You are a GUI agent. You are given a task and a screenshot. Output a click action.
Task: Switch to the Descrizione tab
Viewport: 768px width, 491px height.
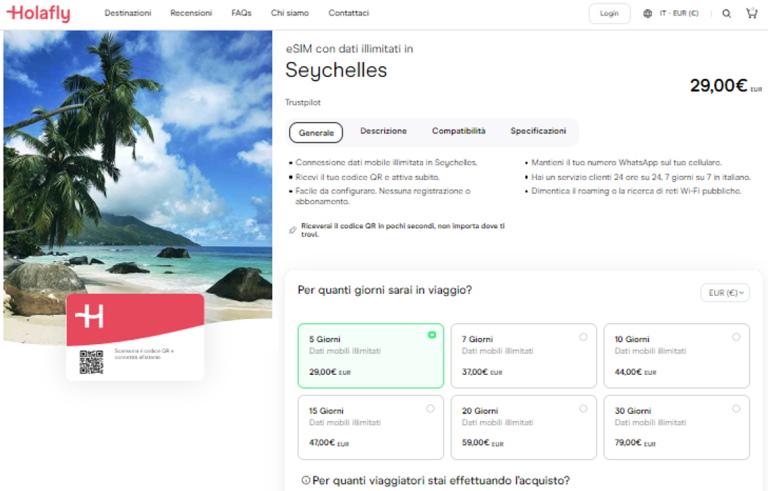click(384, 131)
